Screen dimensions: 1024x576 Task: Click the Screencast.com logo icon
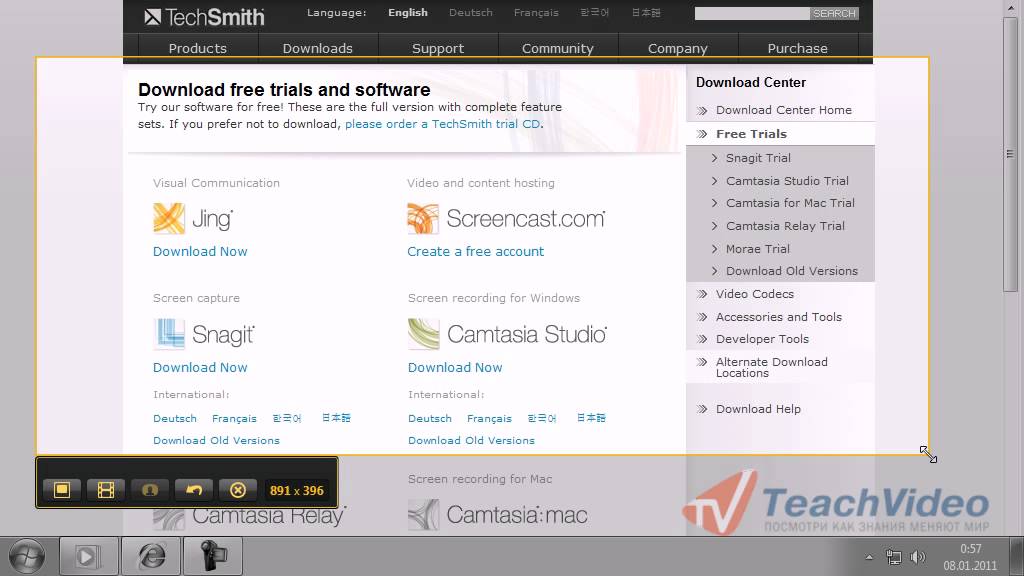pos(423,218)
